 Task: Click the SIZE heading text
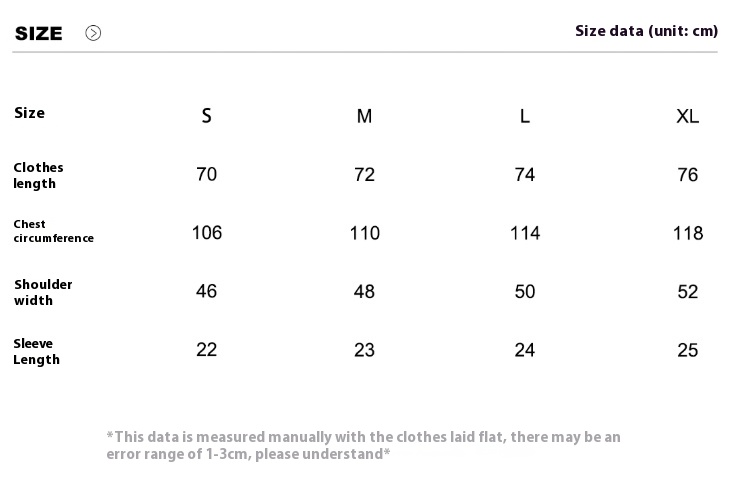(x=38, y=33)
